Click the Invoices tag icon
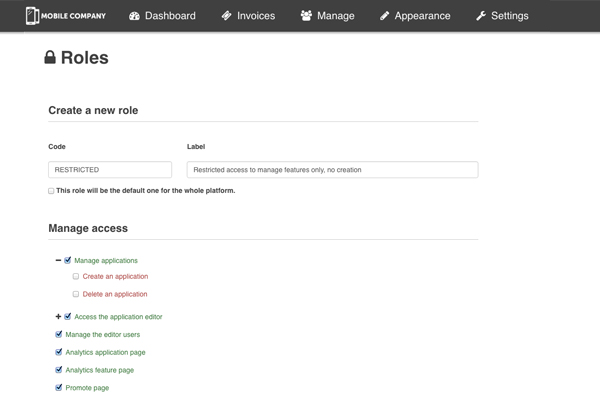600x400 pixels. point(227,16)
